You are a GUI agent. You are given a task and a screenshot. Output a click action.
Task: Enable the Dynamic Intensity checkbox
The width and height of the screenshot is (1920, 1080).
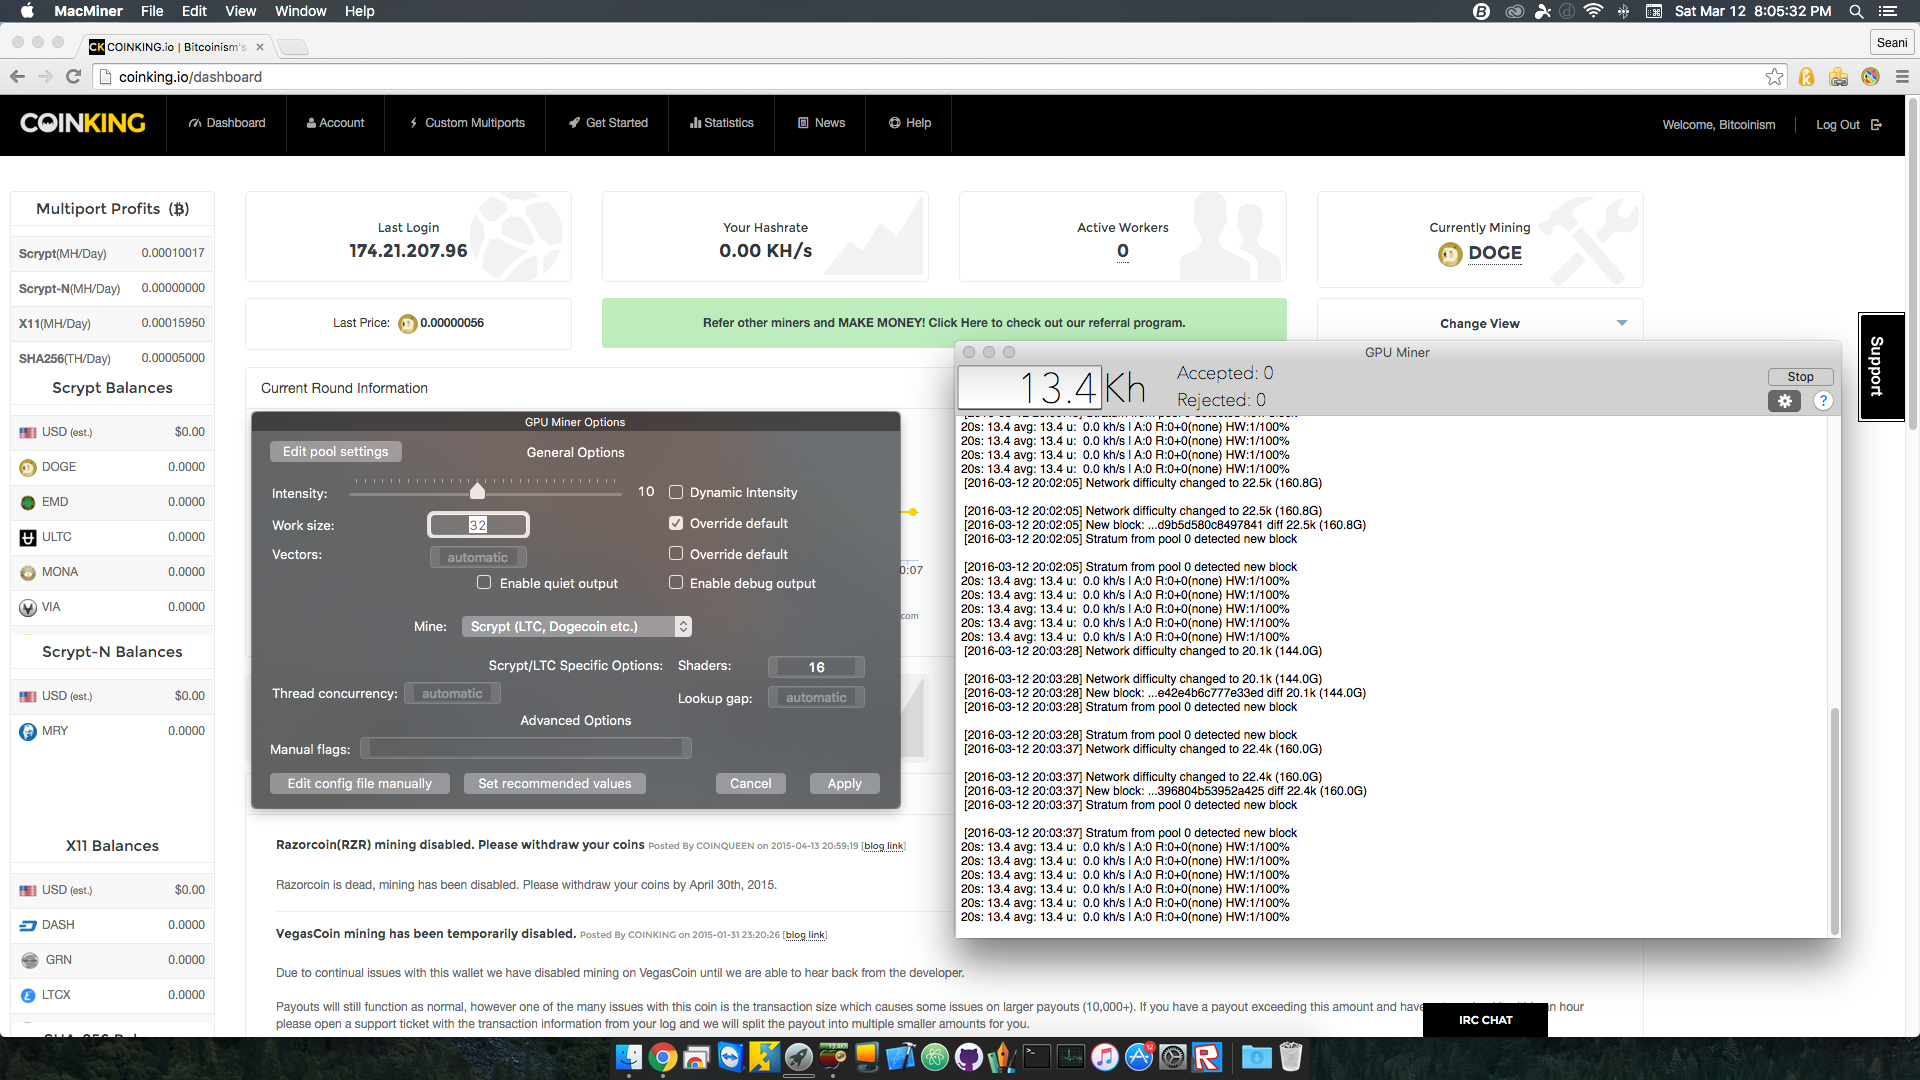tap(676, 492)
